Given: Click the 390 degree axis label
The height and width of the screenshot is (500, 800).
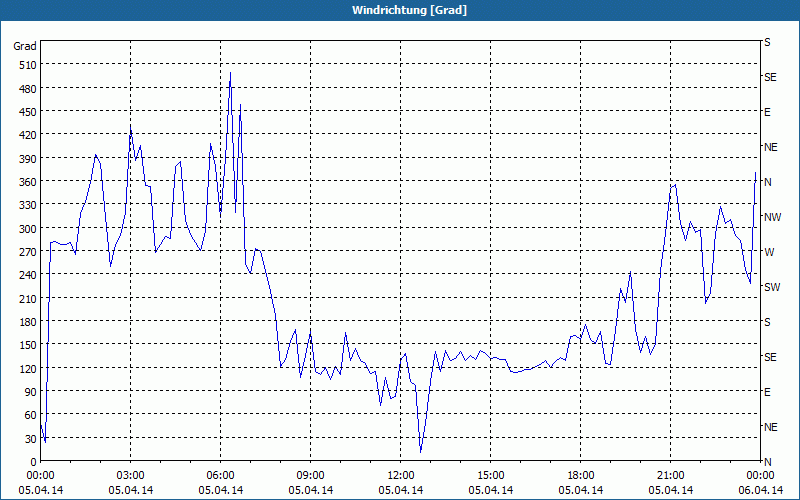Looking at the screenshot, I should [x=28, y=158].
